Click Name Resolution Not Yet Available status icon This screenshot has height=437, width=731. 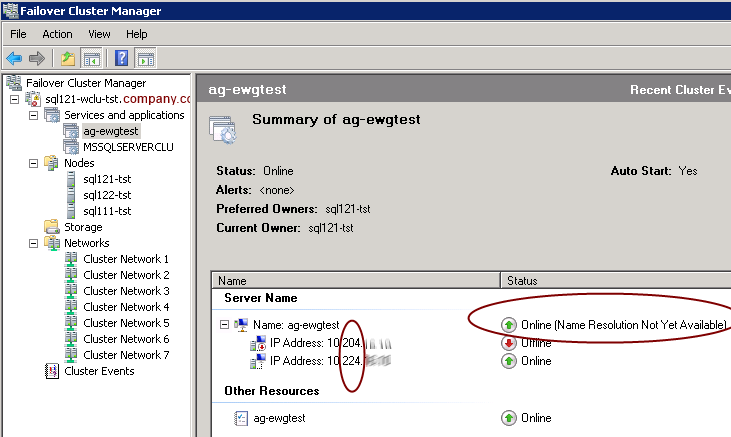pos(509,325)
